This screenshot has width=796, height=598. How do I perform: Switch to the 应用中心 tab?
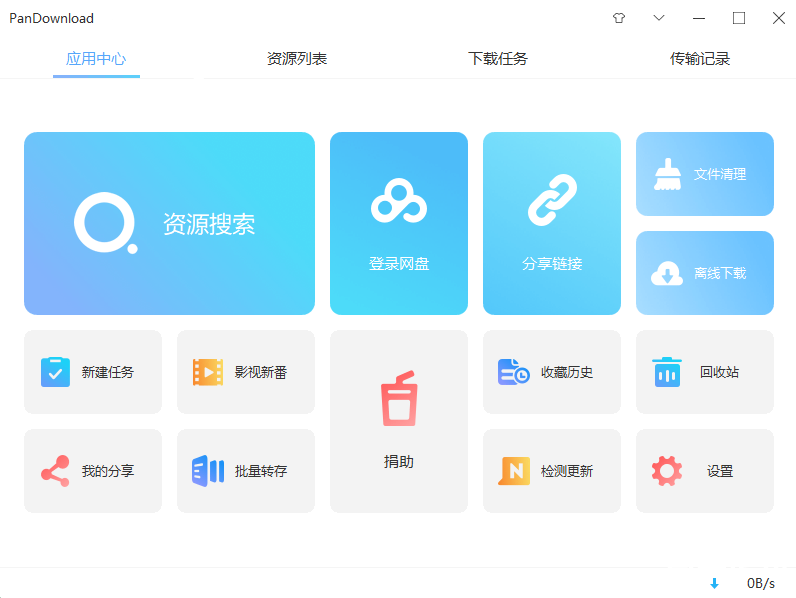pyautogui.click(x=96, y=59)
